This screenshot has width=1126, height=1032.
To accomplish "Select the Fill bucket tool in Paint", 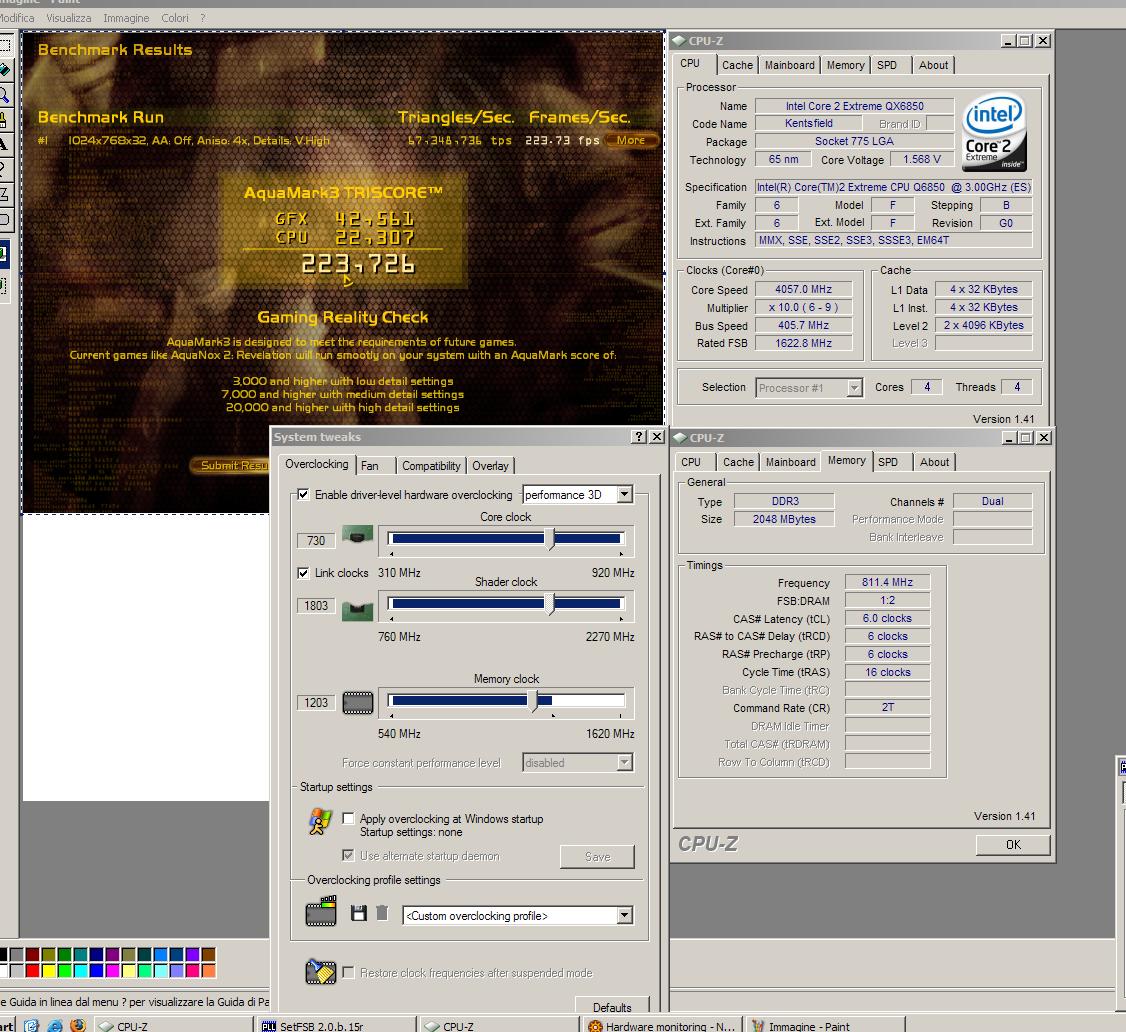I will coord(4,70).
